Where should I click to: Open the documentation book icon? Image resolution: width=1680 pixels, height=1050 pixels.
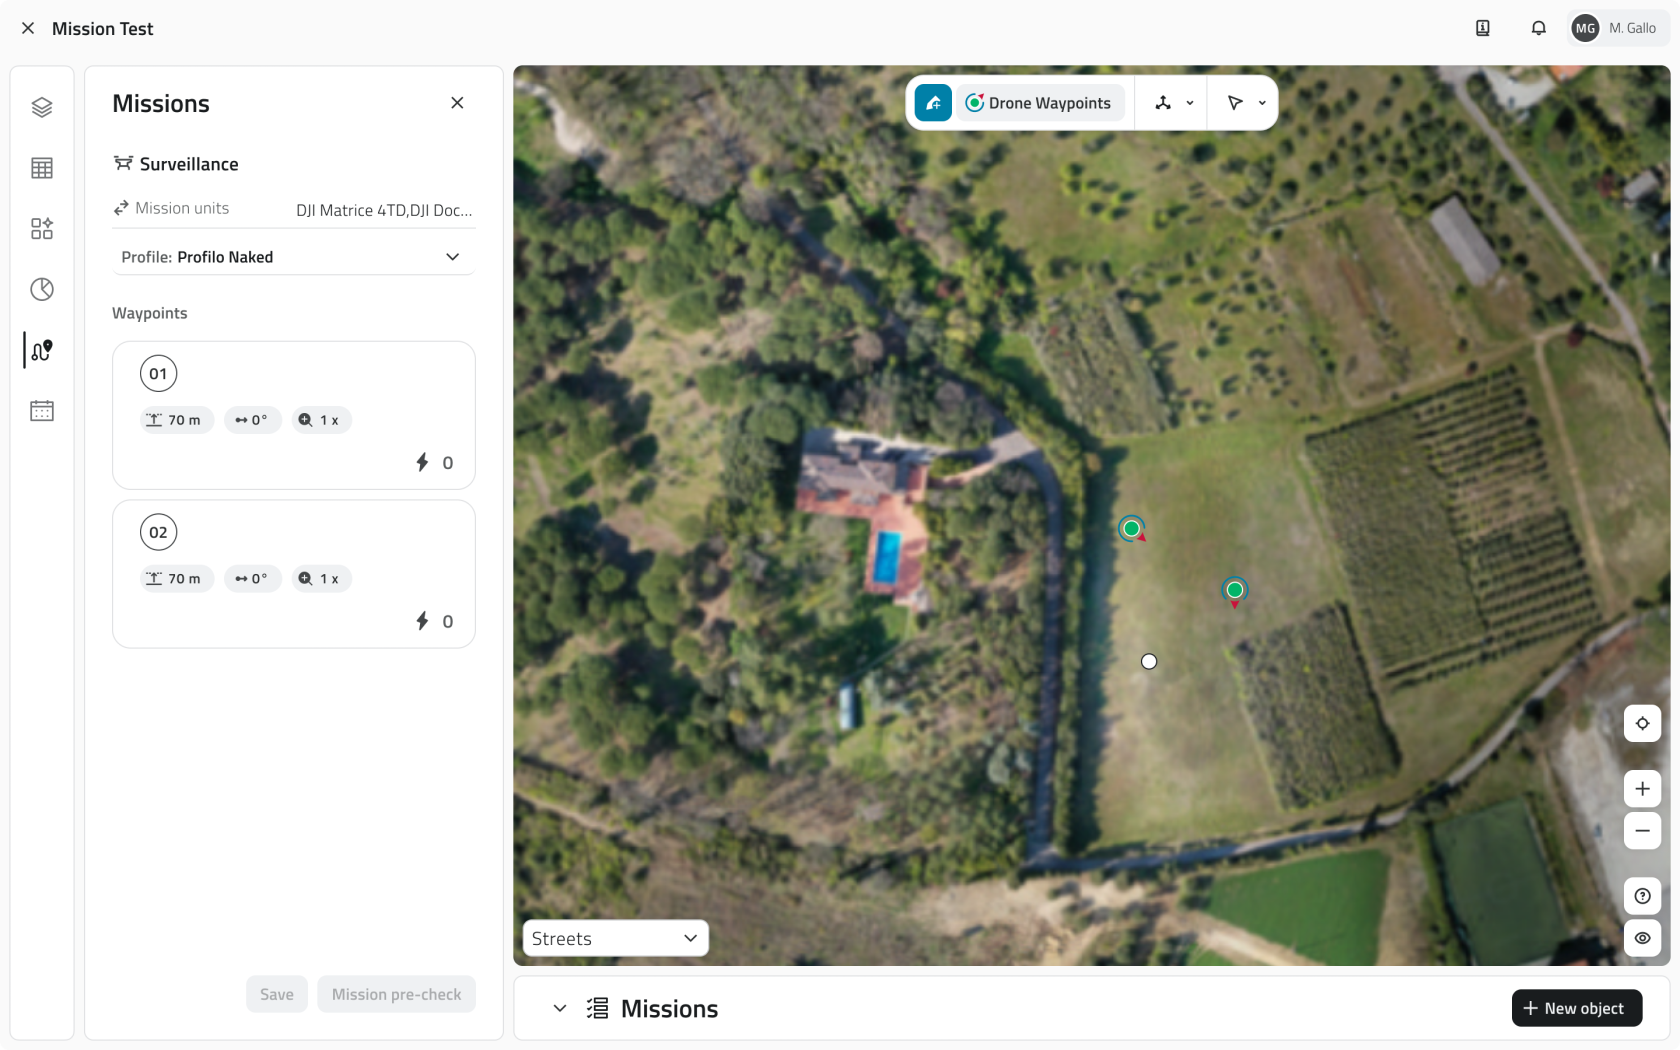(1483, 28)
